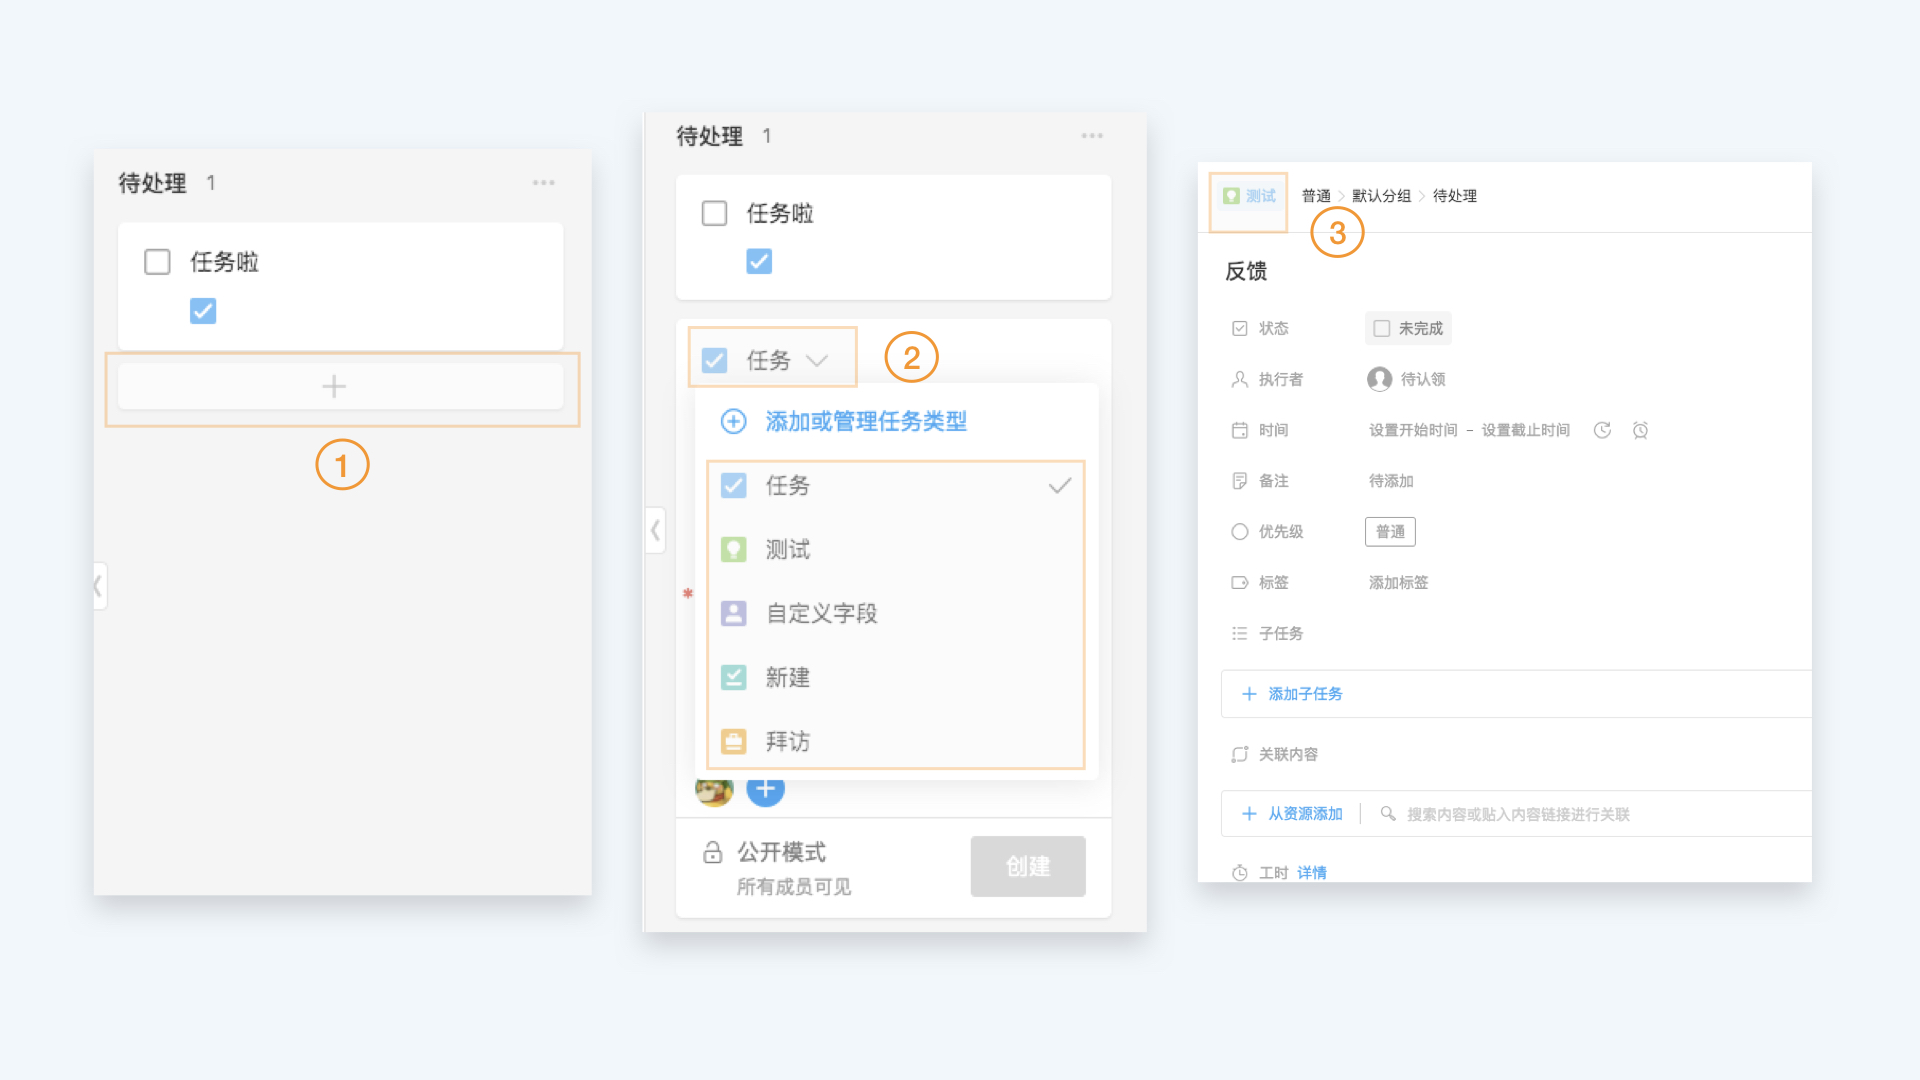The image size is (1920, 1080).
Task: Click 添加标签 to add a tag
Action: coord(1398,583)
